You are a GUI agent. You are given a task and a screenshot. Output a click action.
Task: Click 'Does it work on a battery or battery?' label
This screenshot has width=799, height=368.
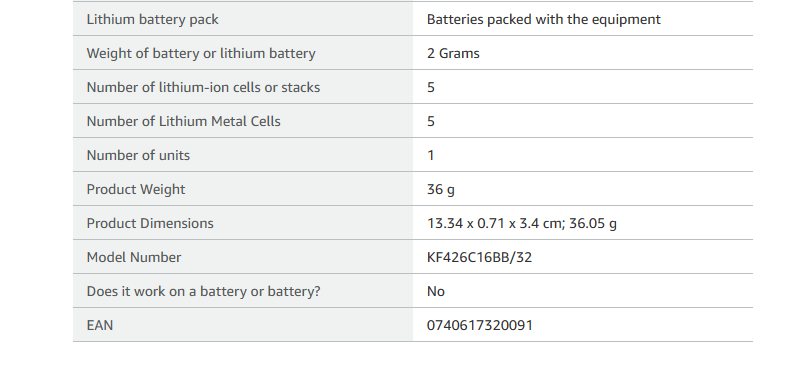[x=203, y=291]
